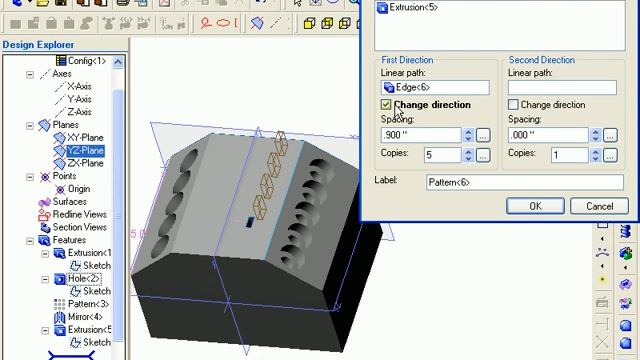Switch to solid shaded yellow cube view
Image resolution: width=640 pixels, height=360 pixels.
coord(309,23)
